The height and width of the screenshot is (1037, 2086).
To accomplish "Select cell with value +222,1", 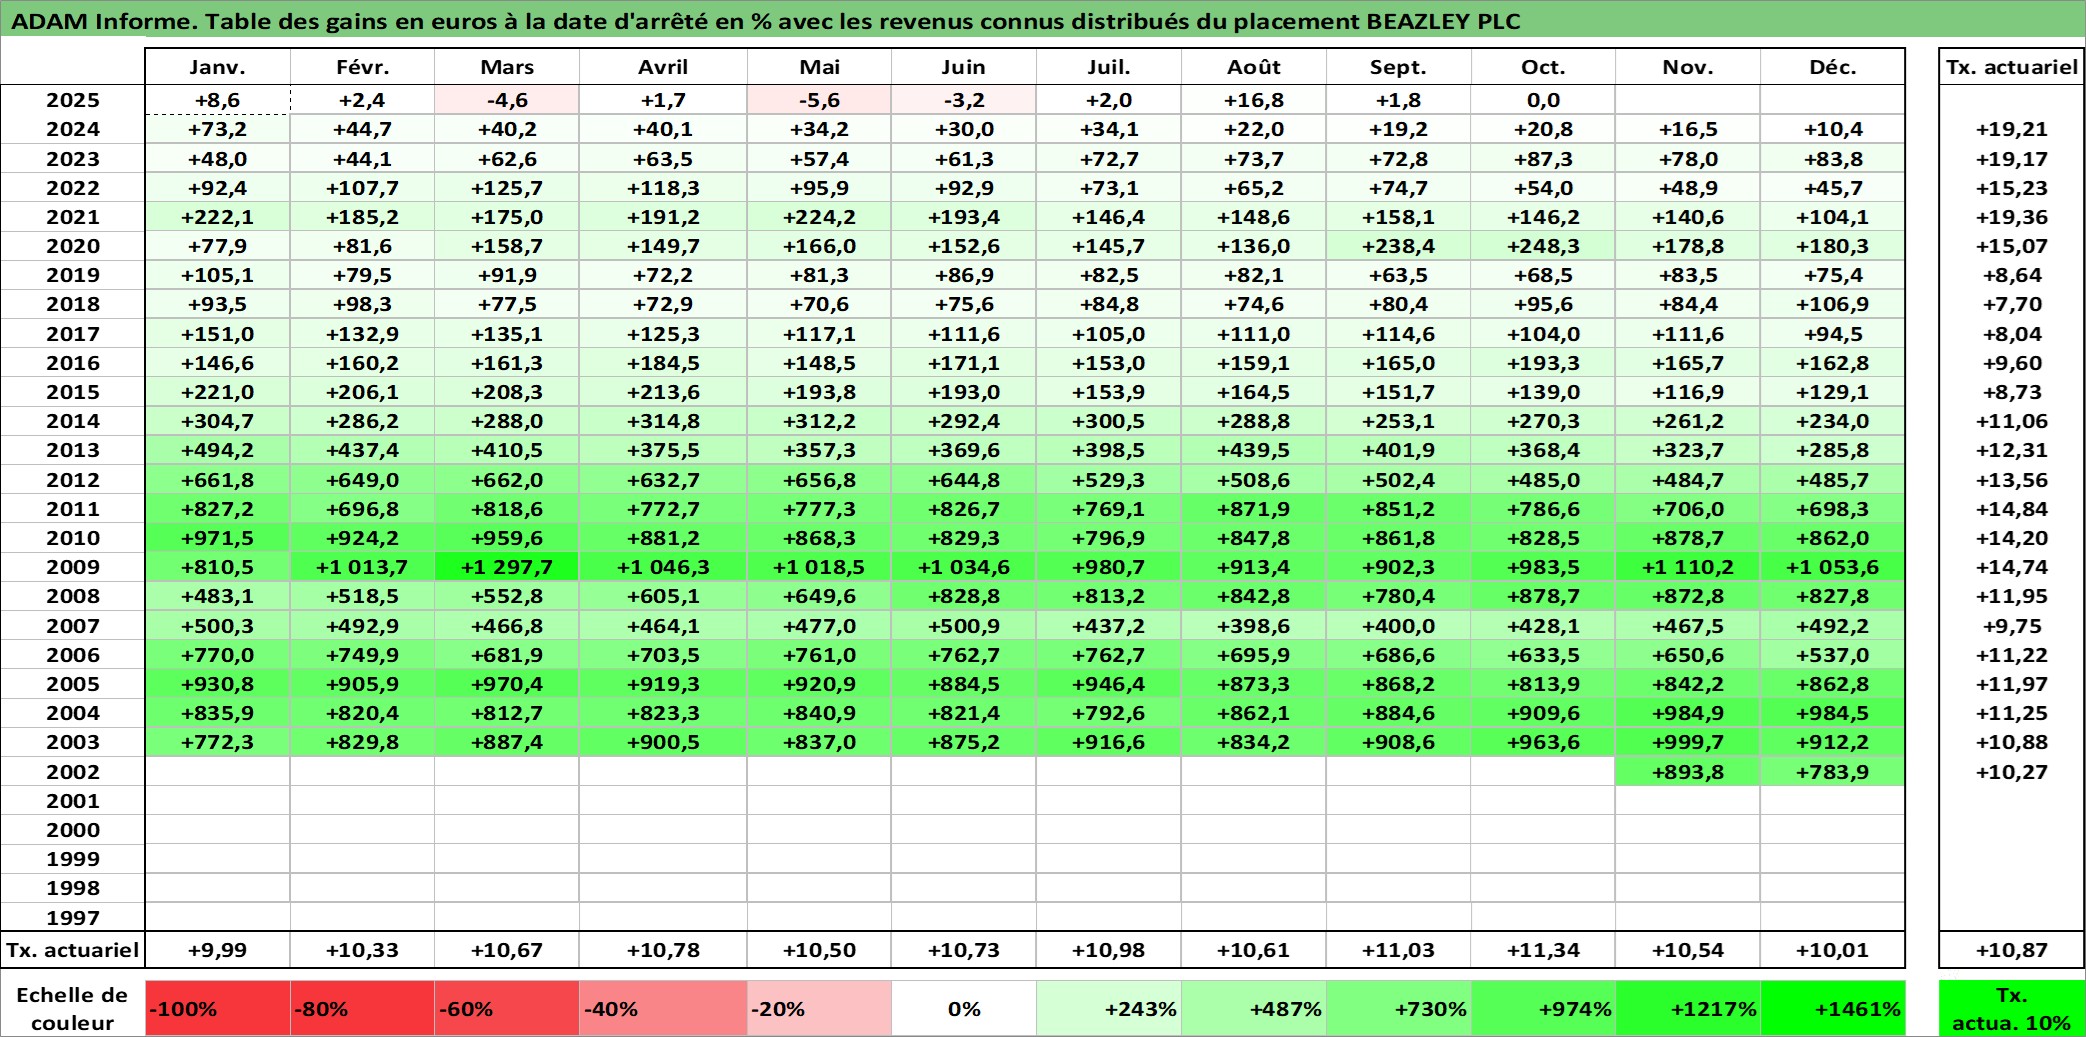I will (218, 217).
